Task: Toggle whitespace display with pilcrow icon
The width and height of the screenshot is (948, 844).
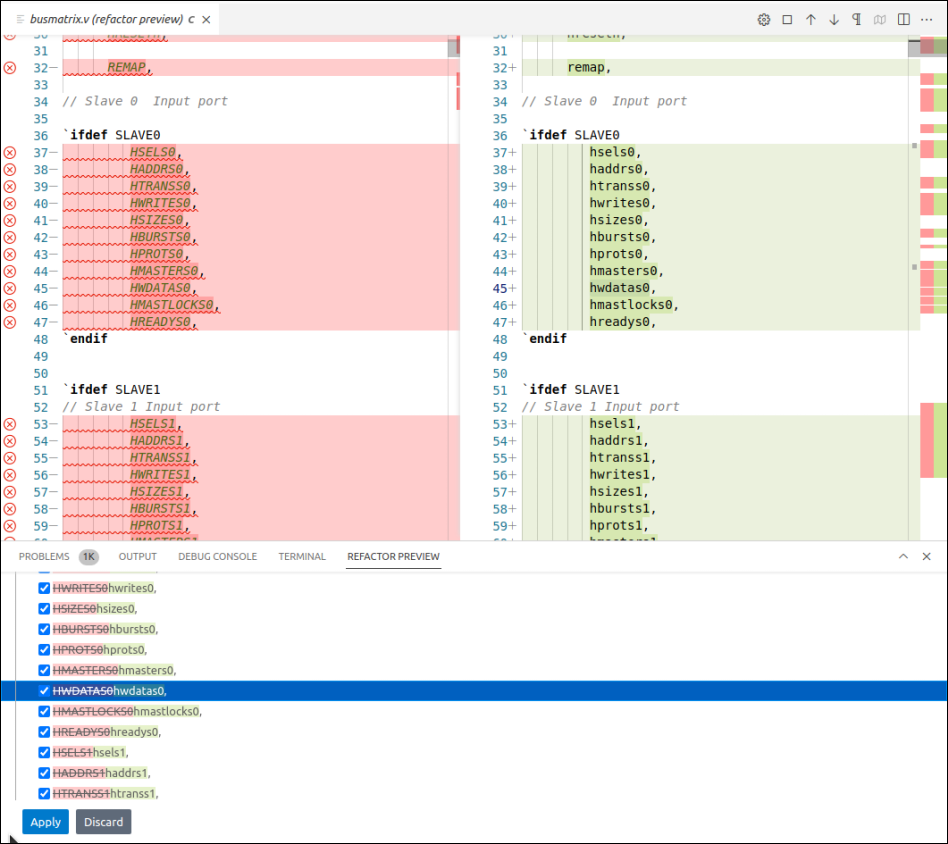Action: pyautogui.click(x=857, y=19)
